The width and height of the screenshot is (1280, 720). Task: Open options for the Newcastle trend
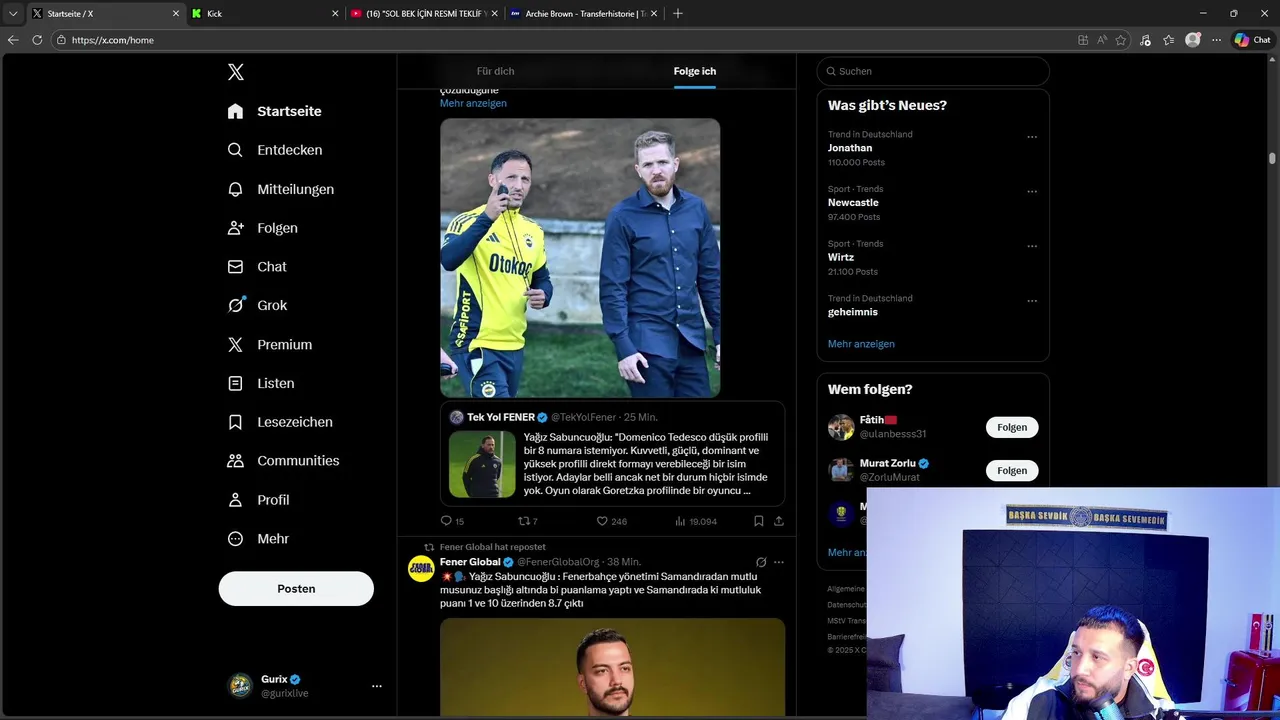[x=1032, y=191]
